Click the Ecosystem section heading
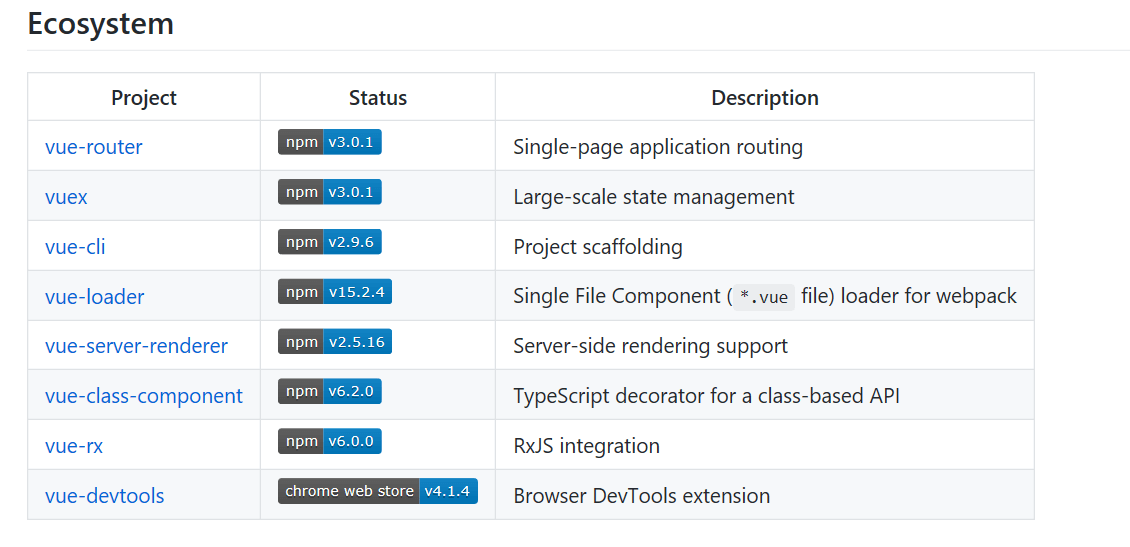Screen dimensions: 1130x547 coord(101,24)
